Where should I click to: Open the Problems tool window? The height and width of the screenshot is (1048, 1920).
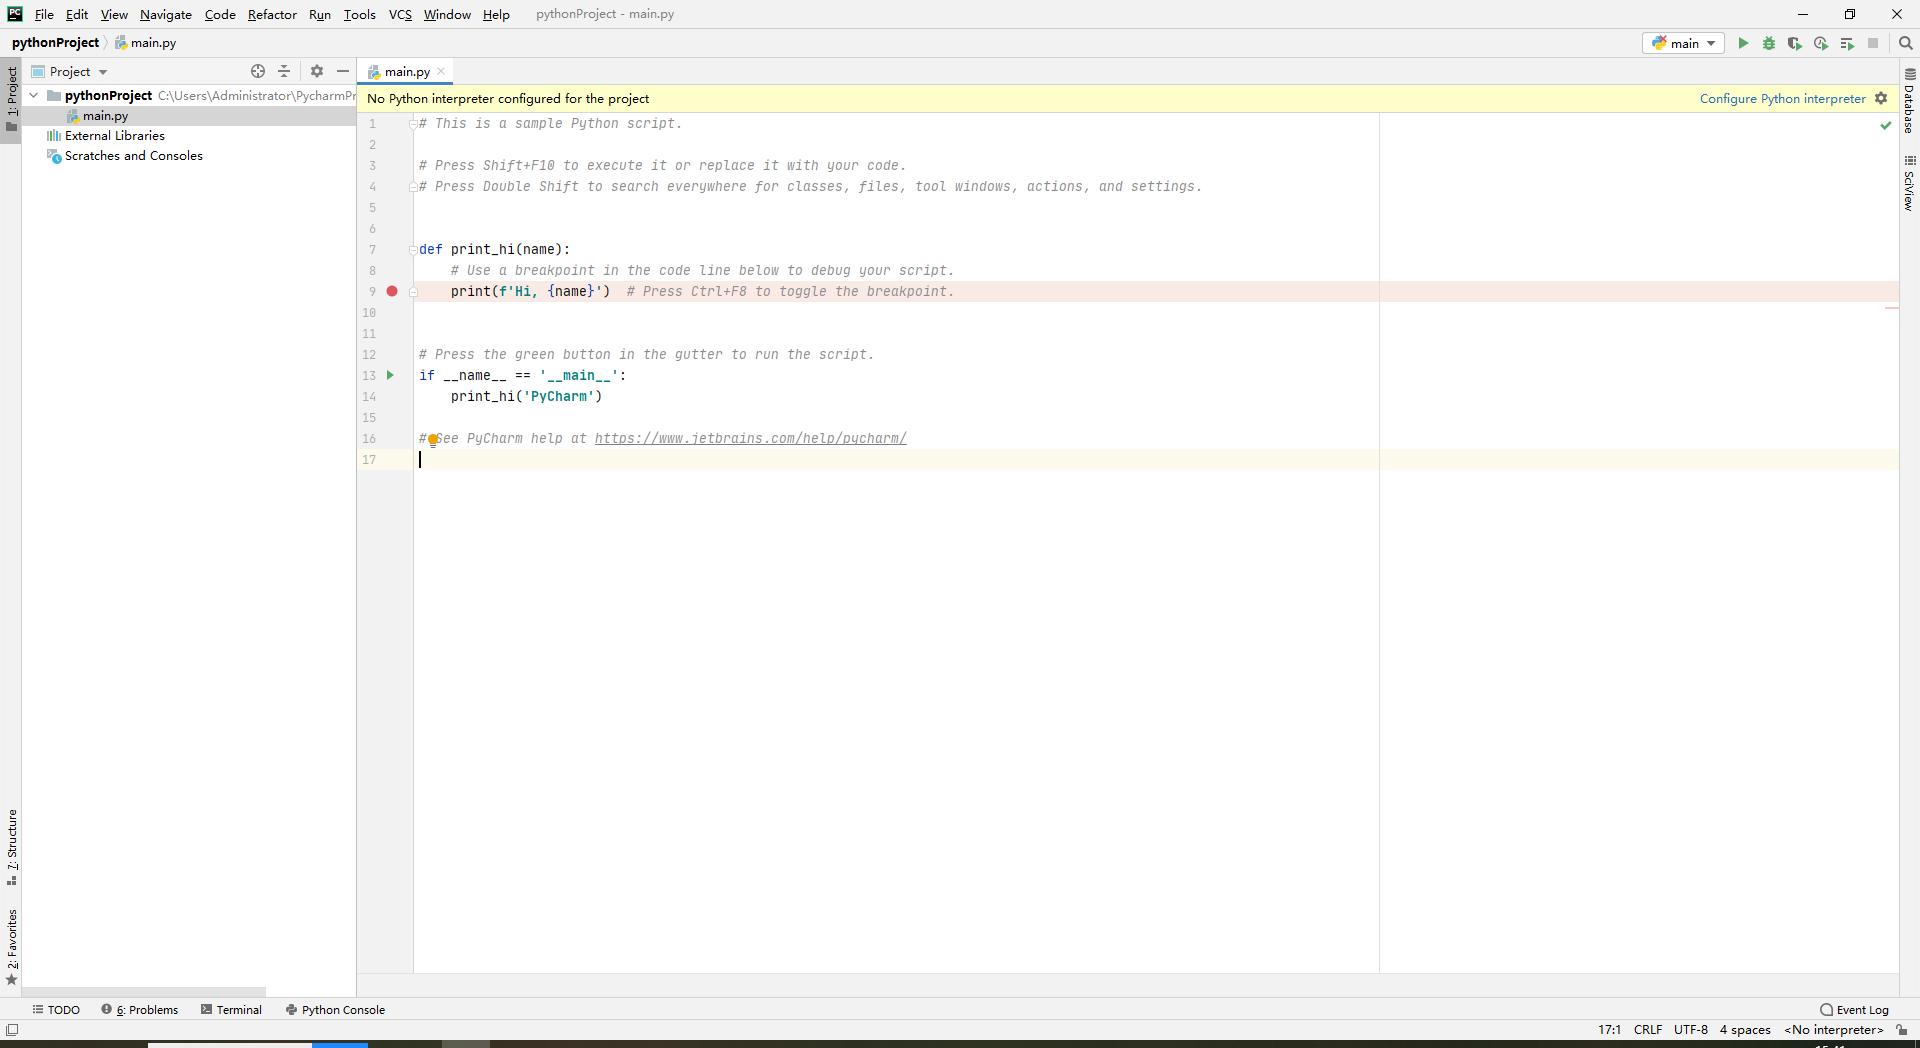[x=140, y=1010]
